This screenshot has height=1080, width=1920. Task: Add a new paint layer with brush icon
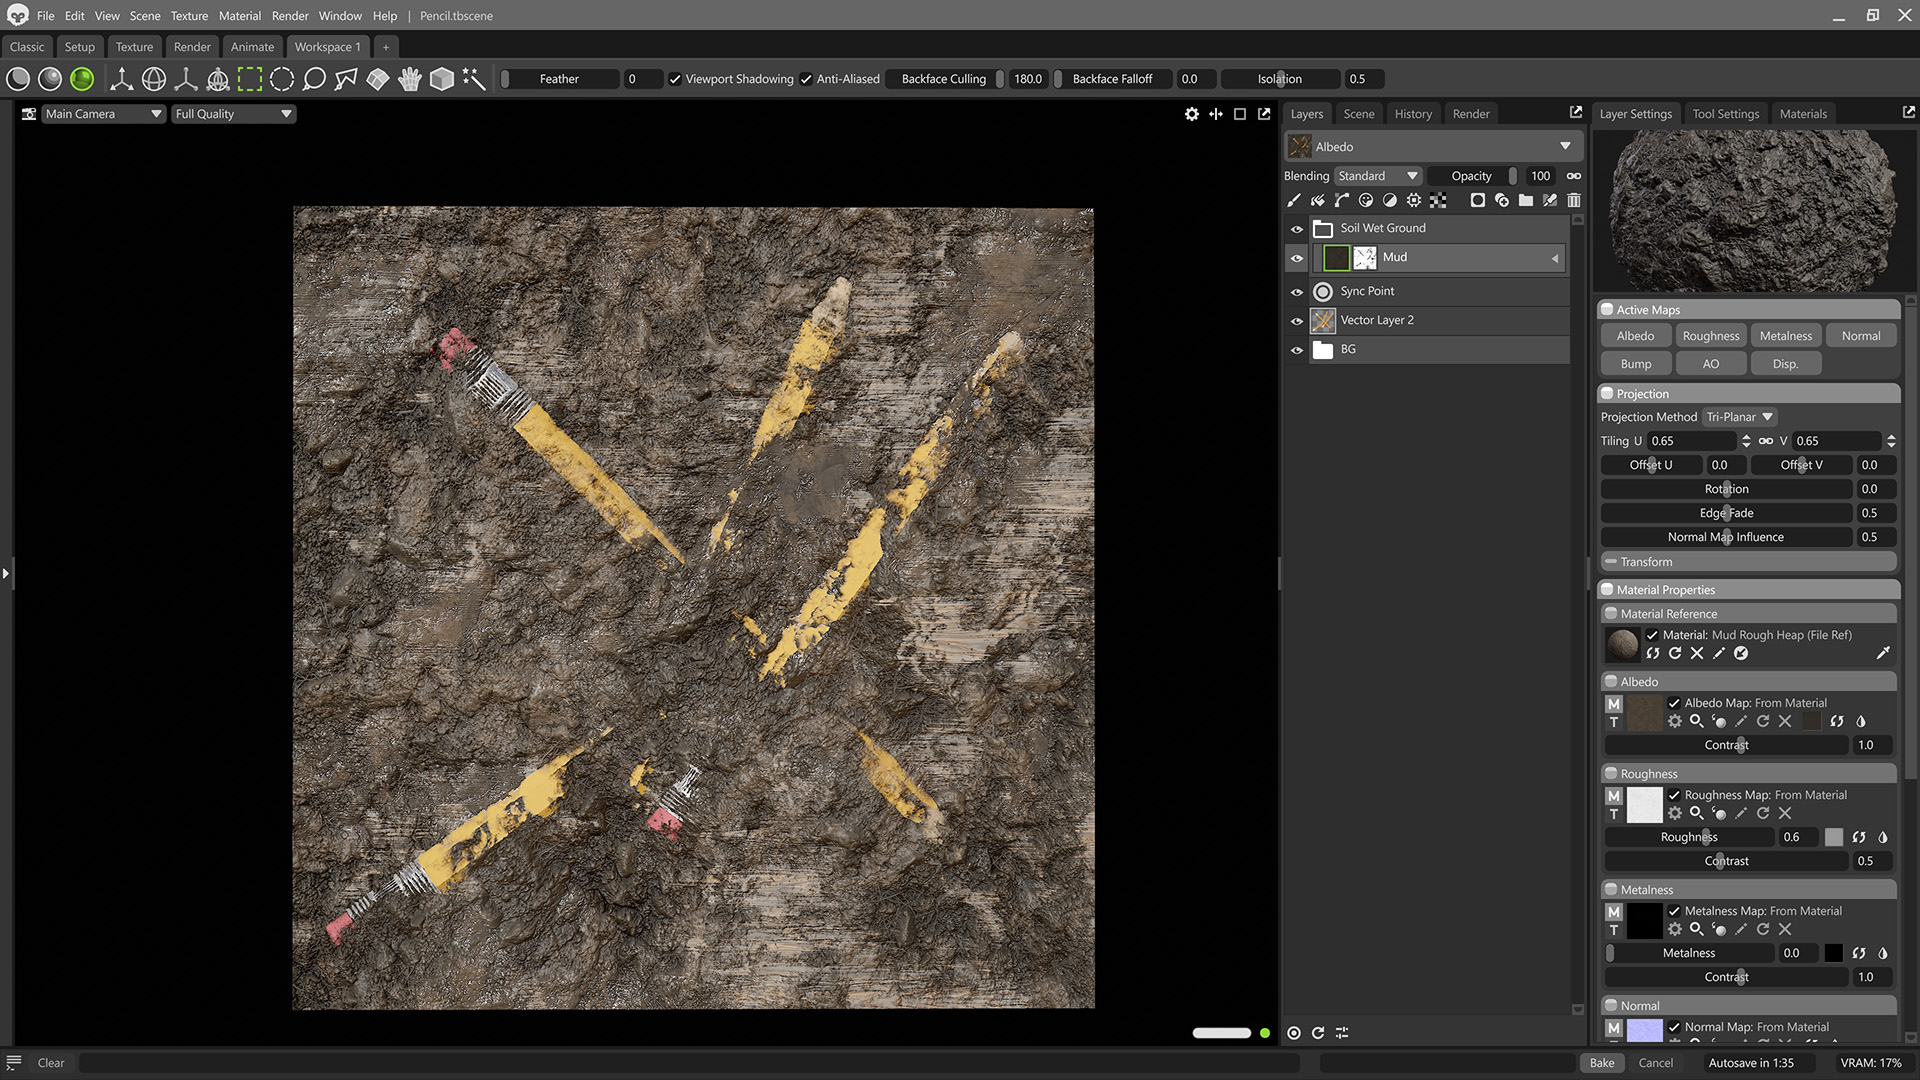[1294, 201]
